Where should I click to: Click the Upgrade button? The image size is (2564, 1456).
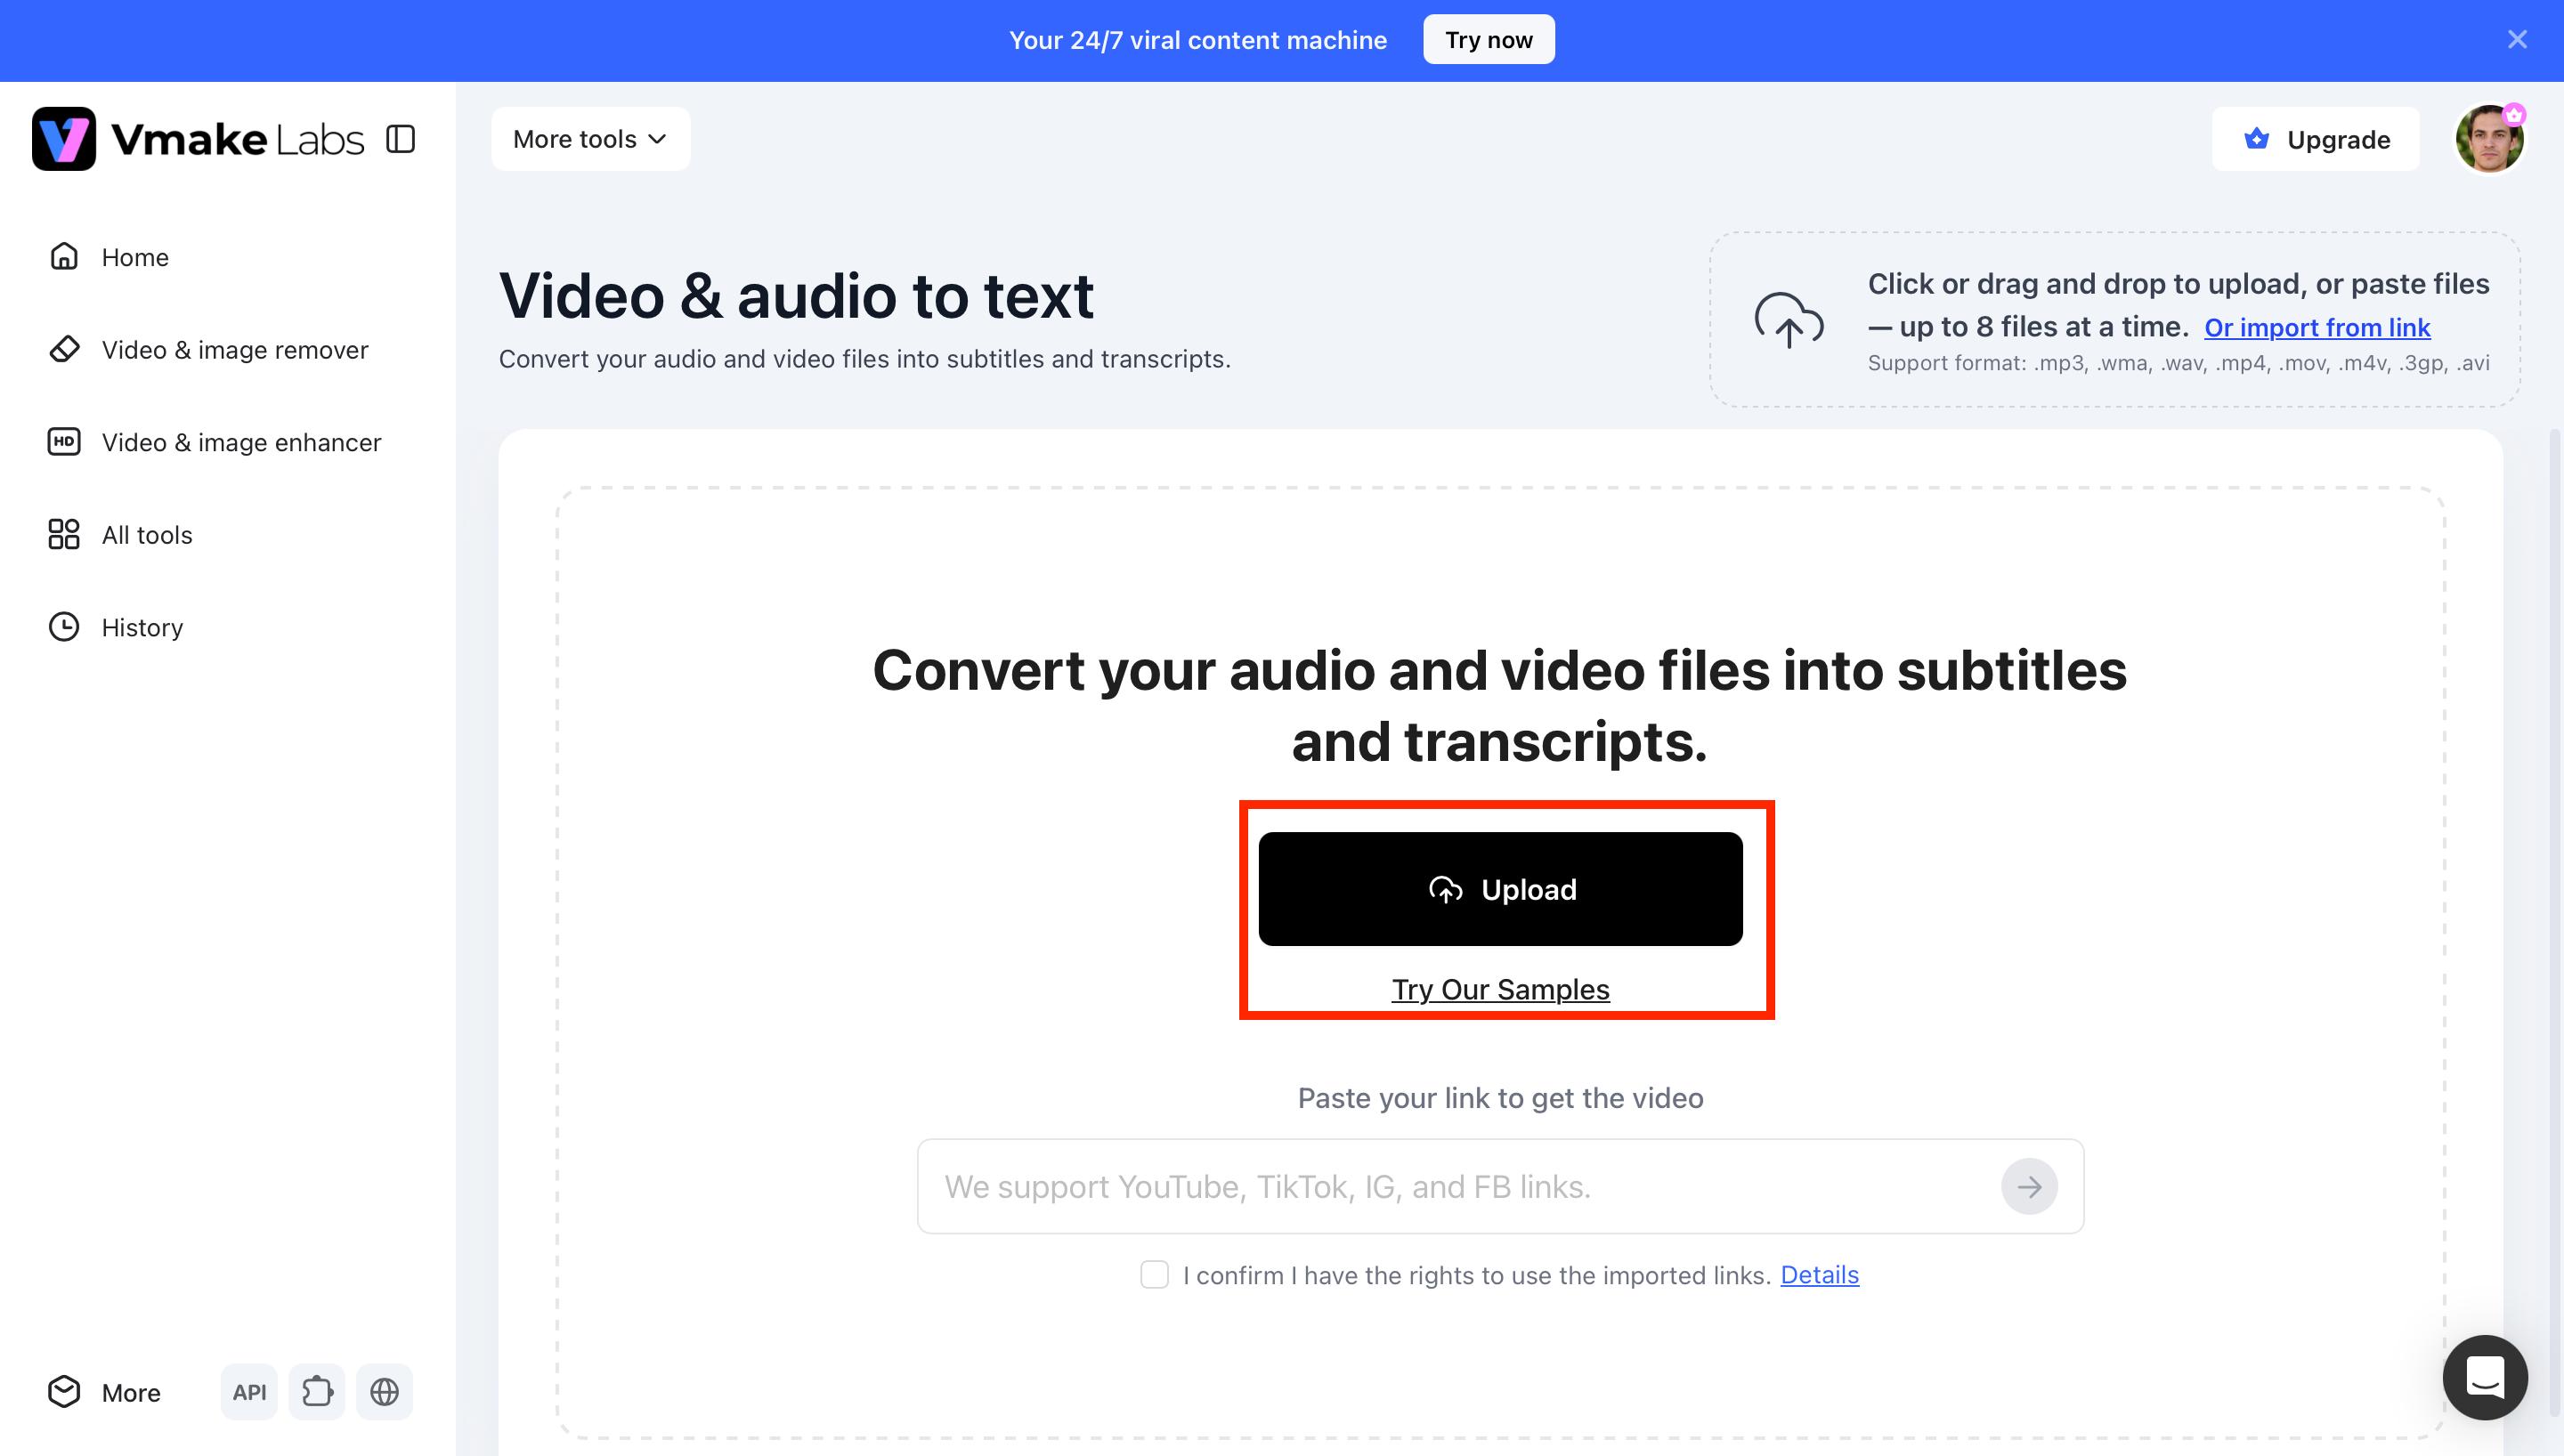[x=2315, y=139]
